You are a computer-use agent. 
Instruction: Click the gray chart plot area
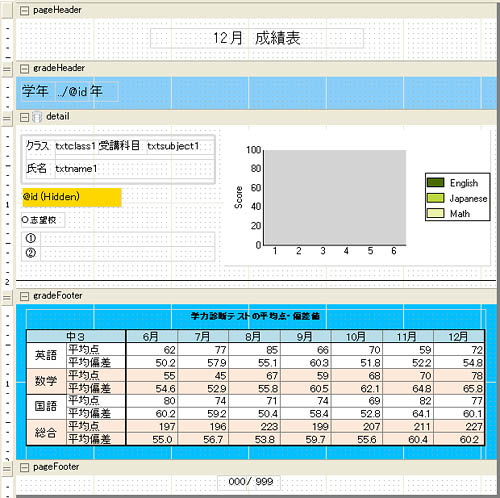(x=335, y=197)
